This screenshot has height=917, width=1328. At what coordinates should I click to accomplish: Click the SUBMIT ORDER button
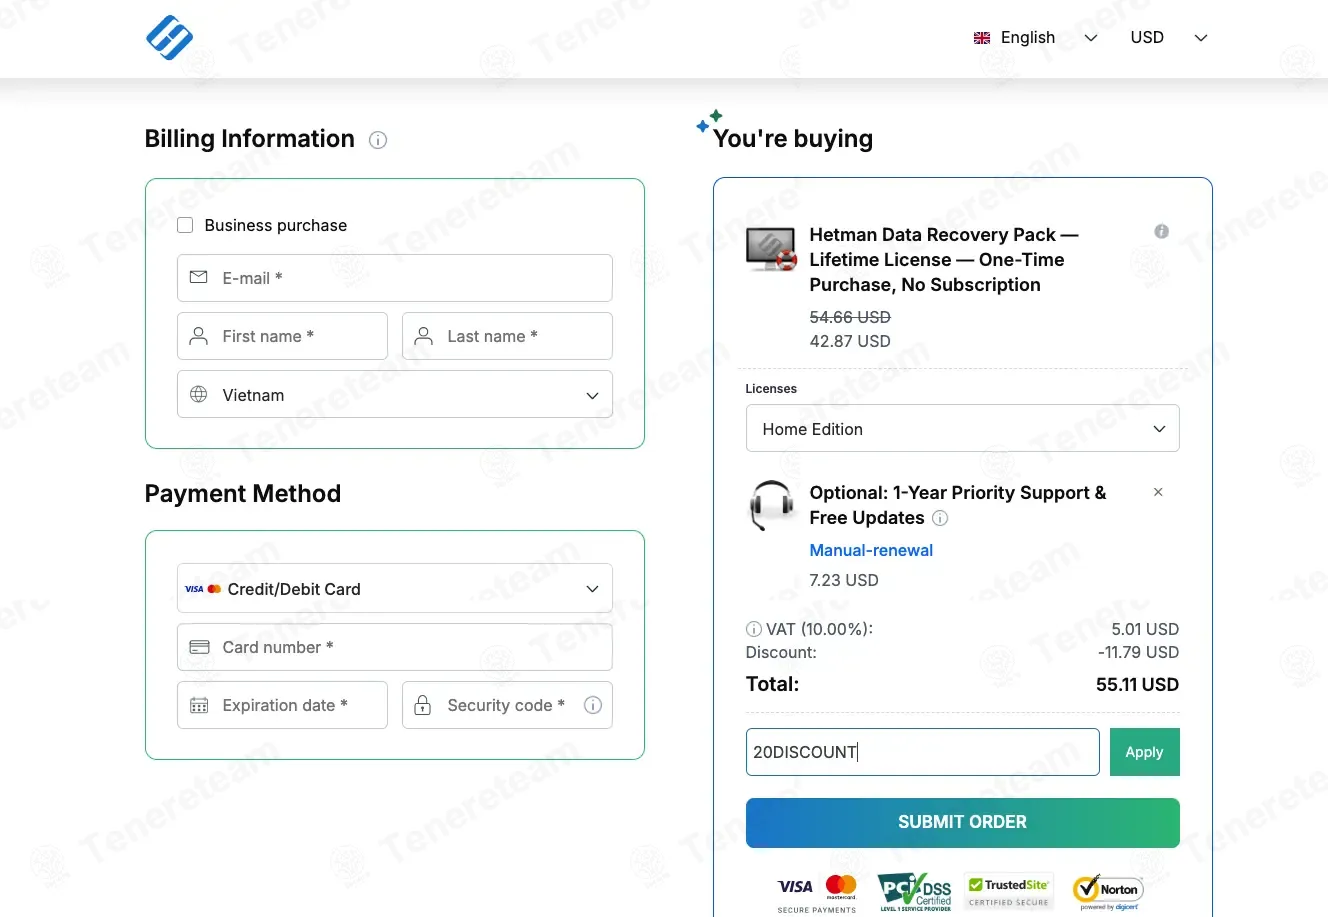coord(963,823)
